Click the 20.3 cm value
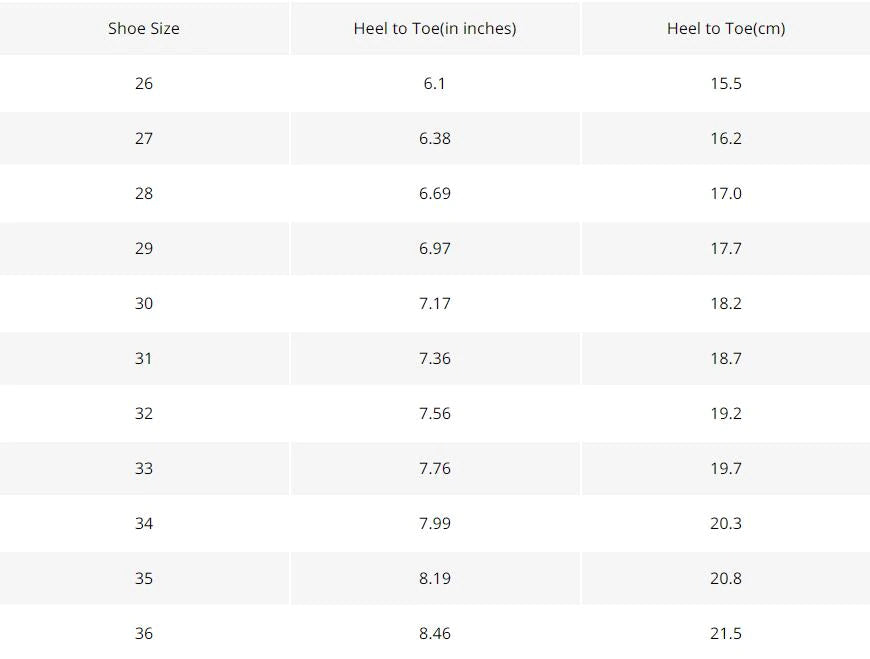The height and width of the screenshot is (659, 870). point(726,523)
